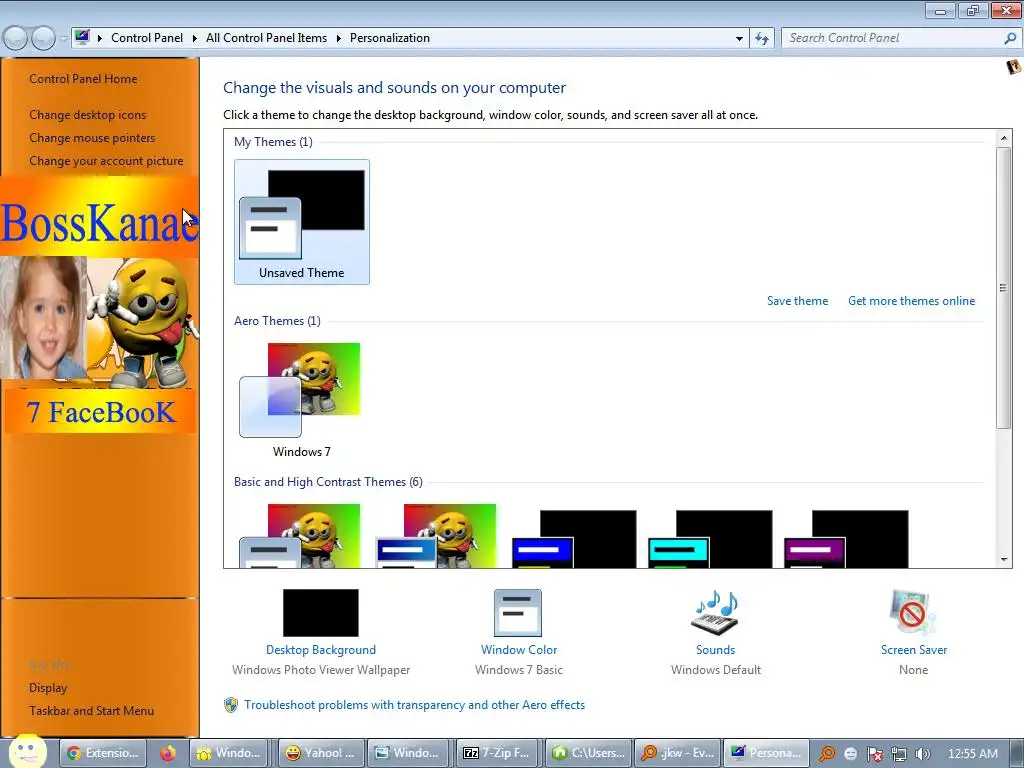Click the theme list scroll down arrow

(x=1004, y=559)
